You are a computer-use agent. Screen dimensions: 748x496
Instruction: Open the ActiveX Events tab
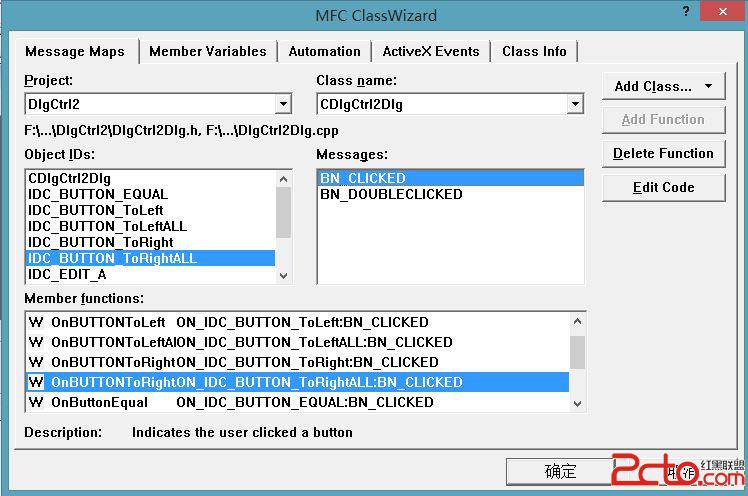click(431, 51)
